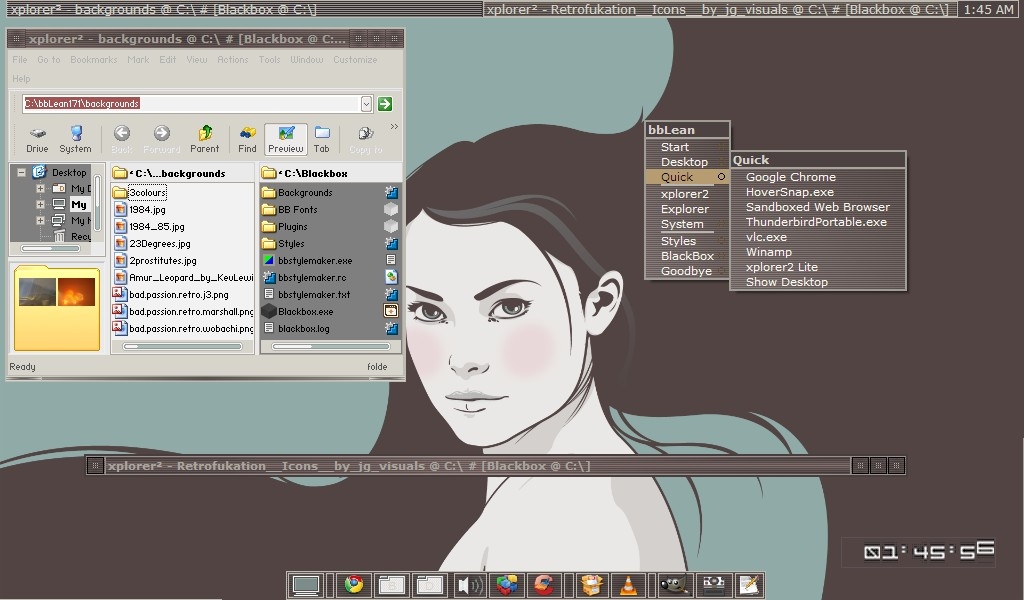The image size is (1024, 600).
Task: Launch VLC cone icon in dock
Action: click(x=628, y=584)
